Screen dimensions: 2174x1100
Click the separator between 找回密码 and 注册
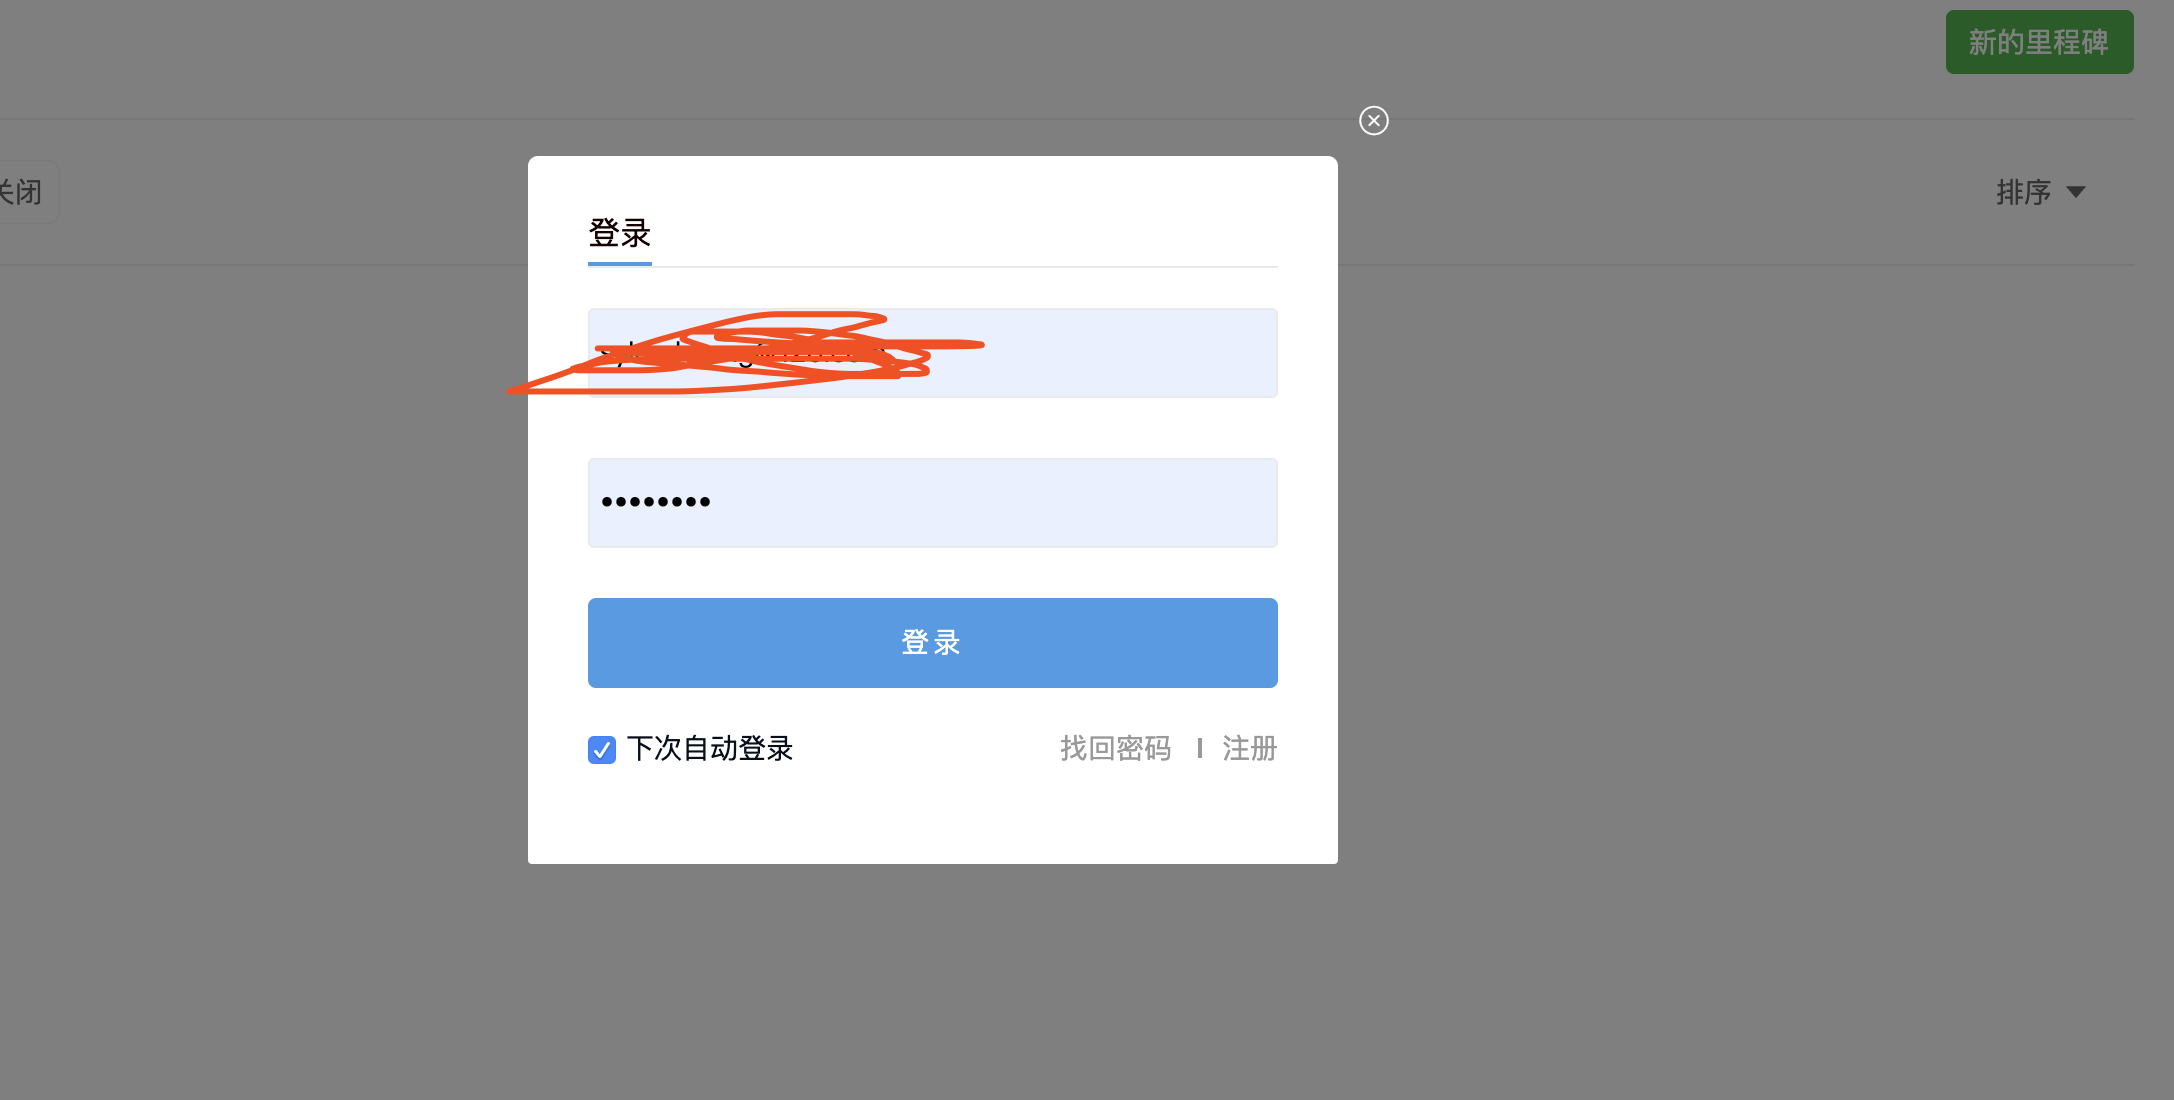tap(1199, 748)
